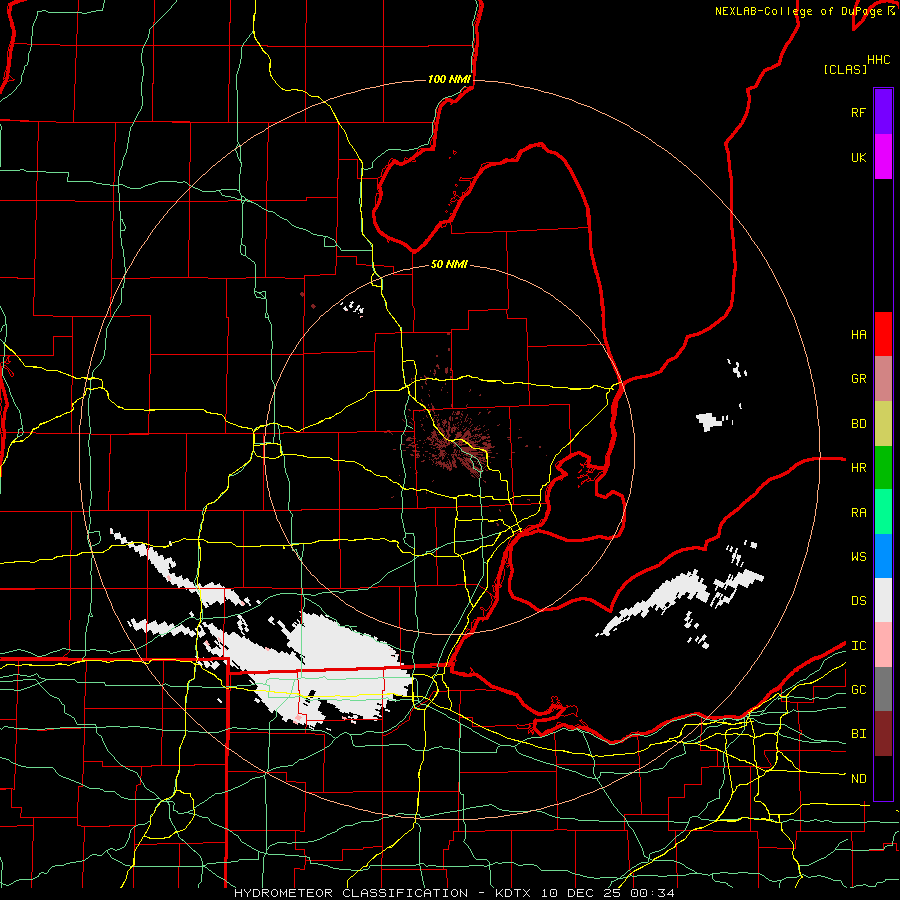Click the Hydrometeor Classification KDTX timestamp caption
The height and width of the screenshot is (900, 900).
(x=454, y=893)
